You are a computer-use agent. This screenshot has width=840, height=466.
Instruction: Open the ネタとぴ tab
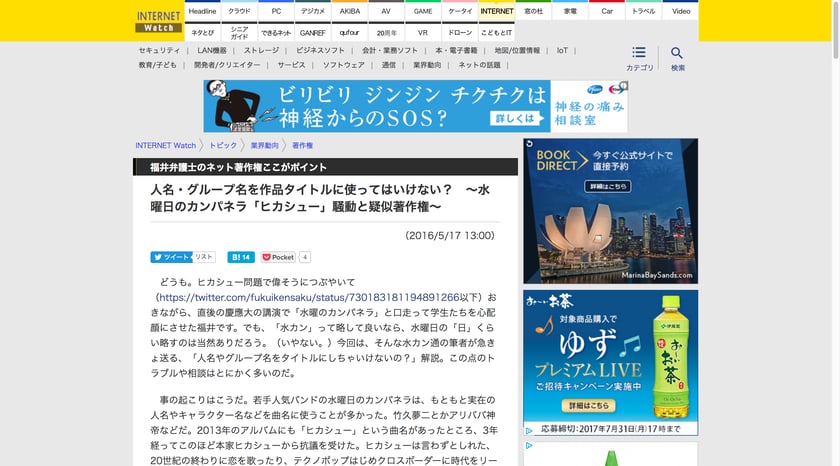pos(202,33)
